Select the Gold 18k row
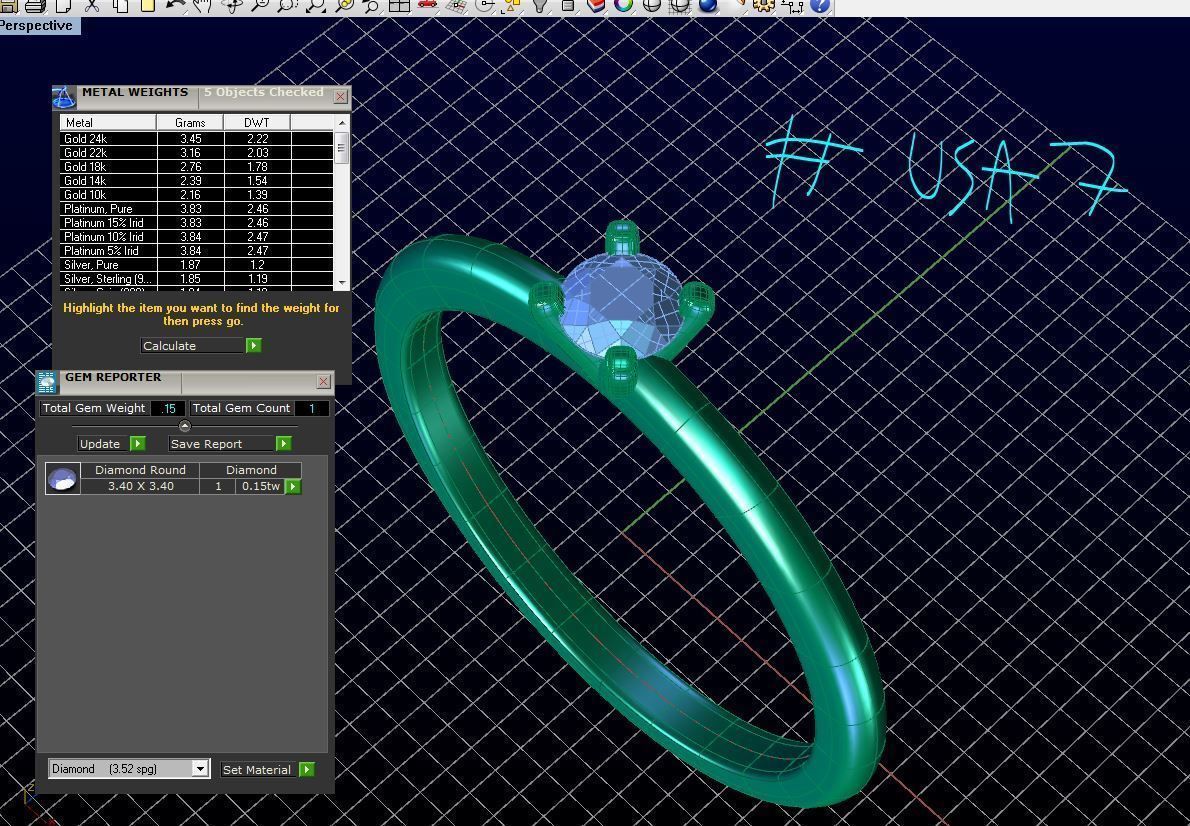The width and height of the screenshot is (1190, 826). click(x=197, y=166)
